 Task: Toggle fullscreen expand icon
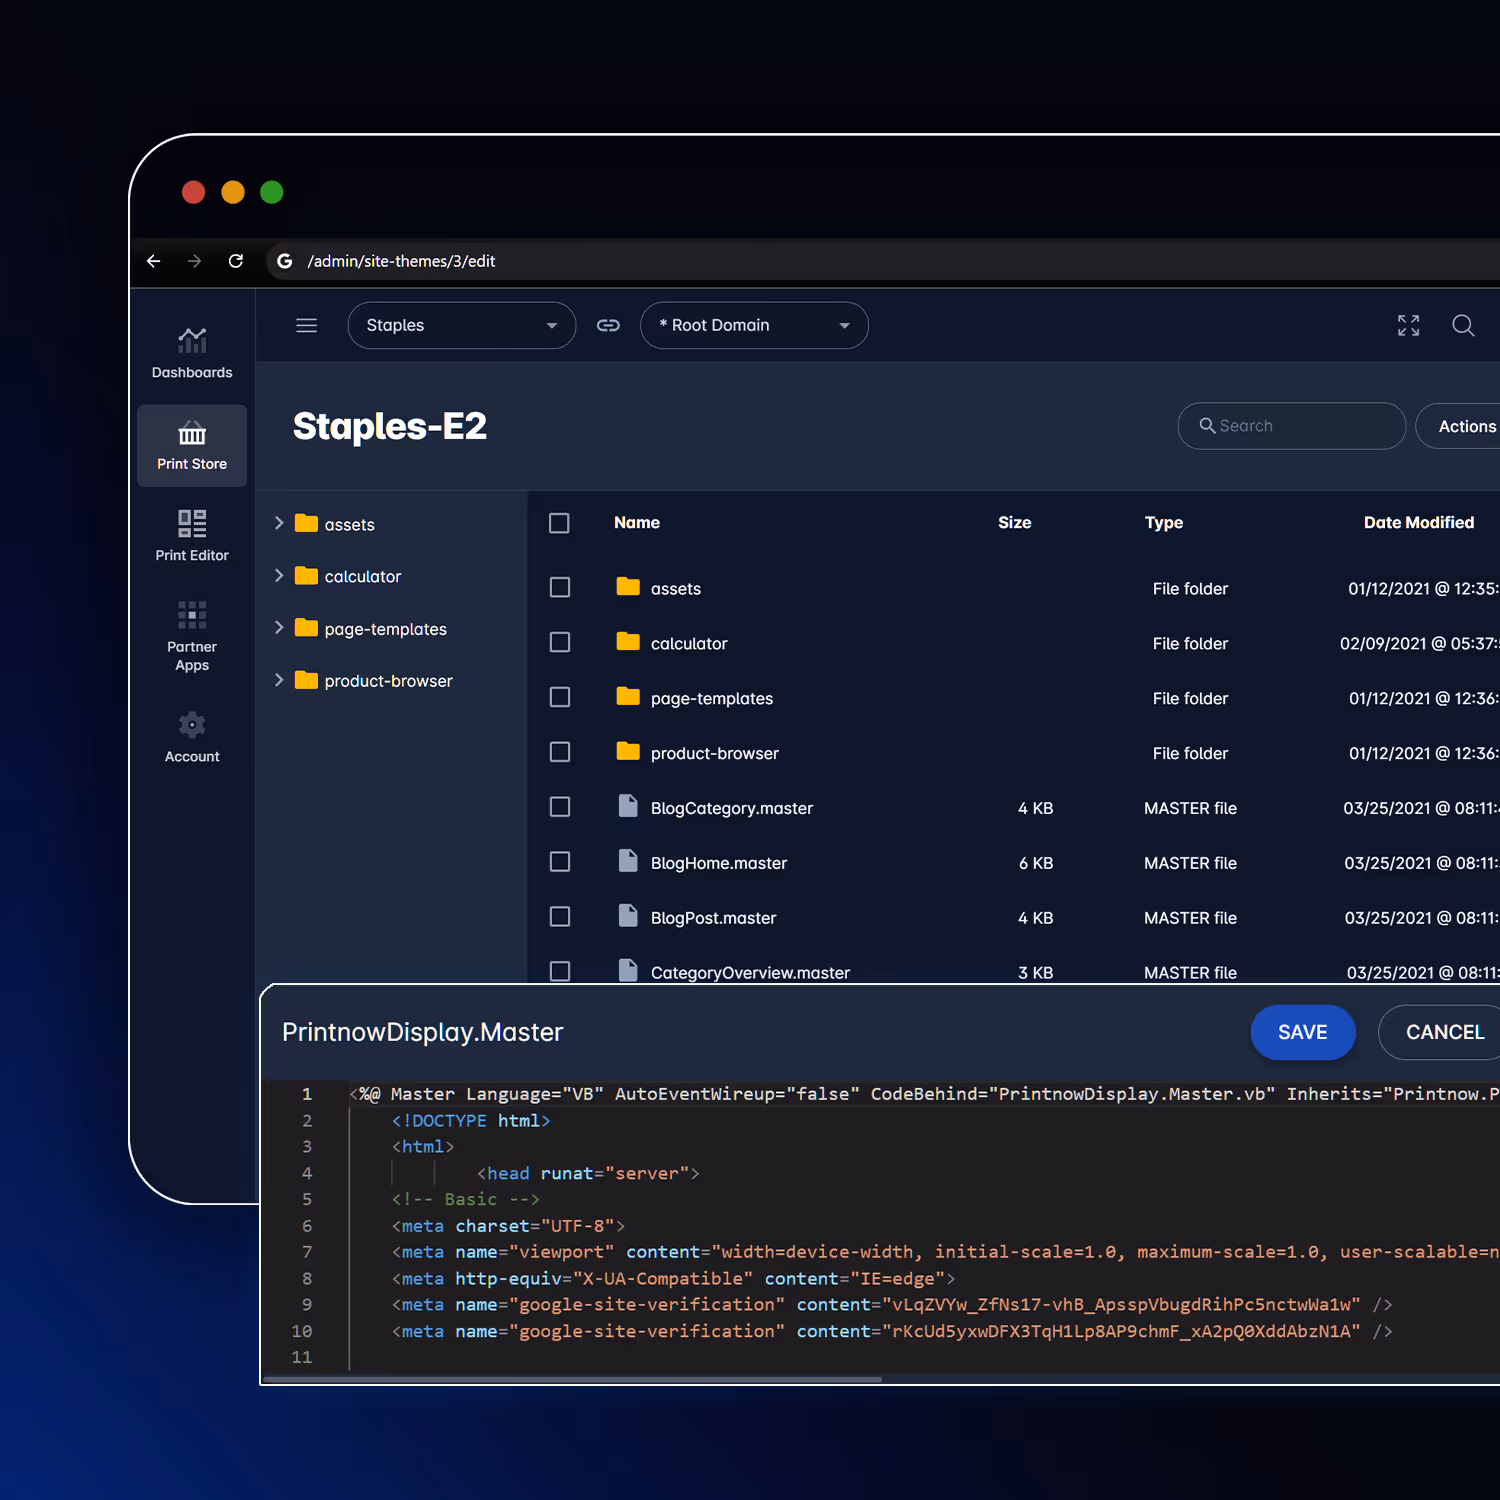pos(1408,325)
